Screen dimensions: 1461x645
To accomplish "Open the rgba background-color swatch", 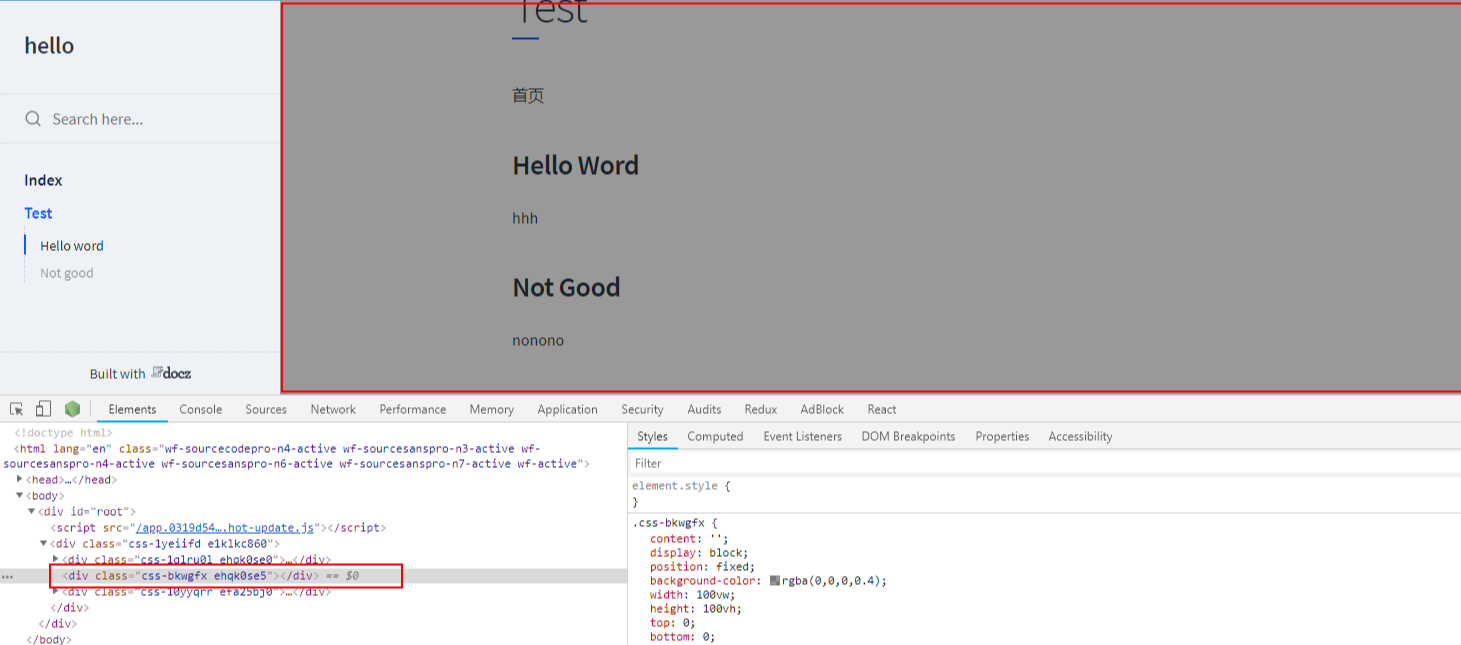I will [x=775, y=581].
